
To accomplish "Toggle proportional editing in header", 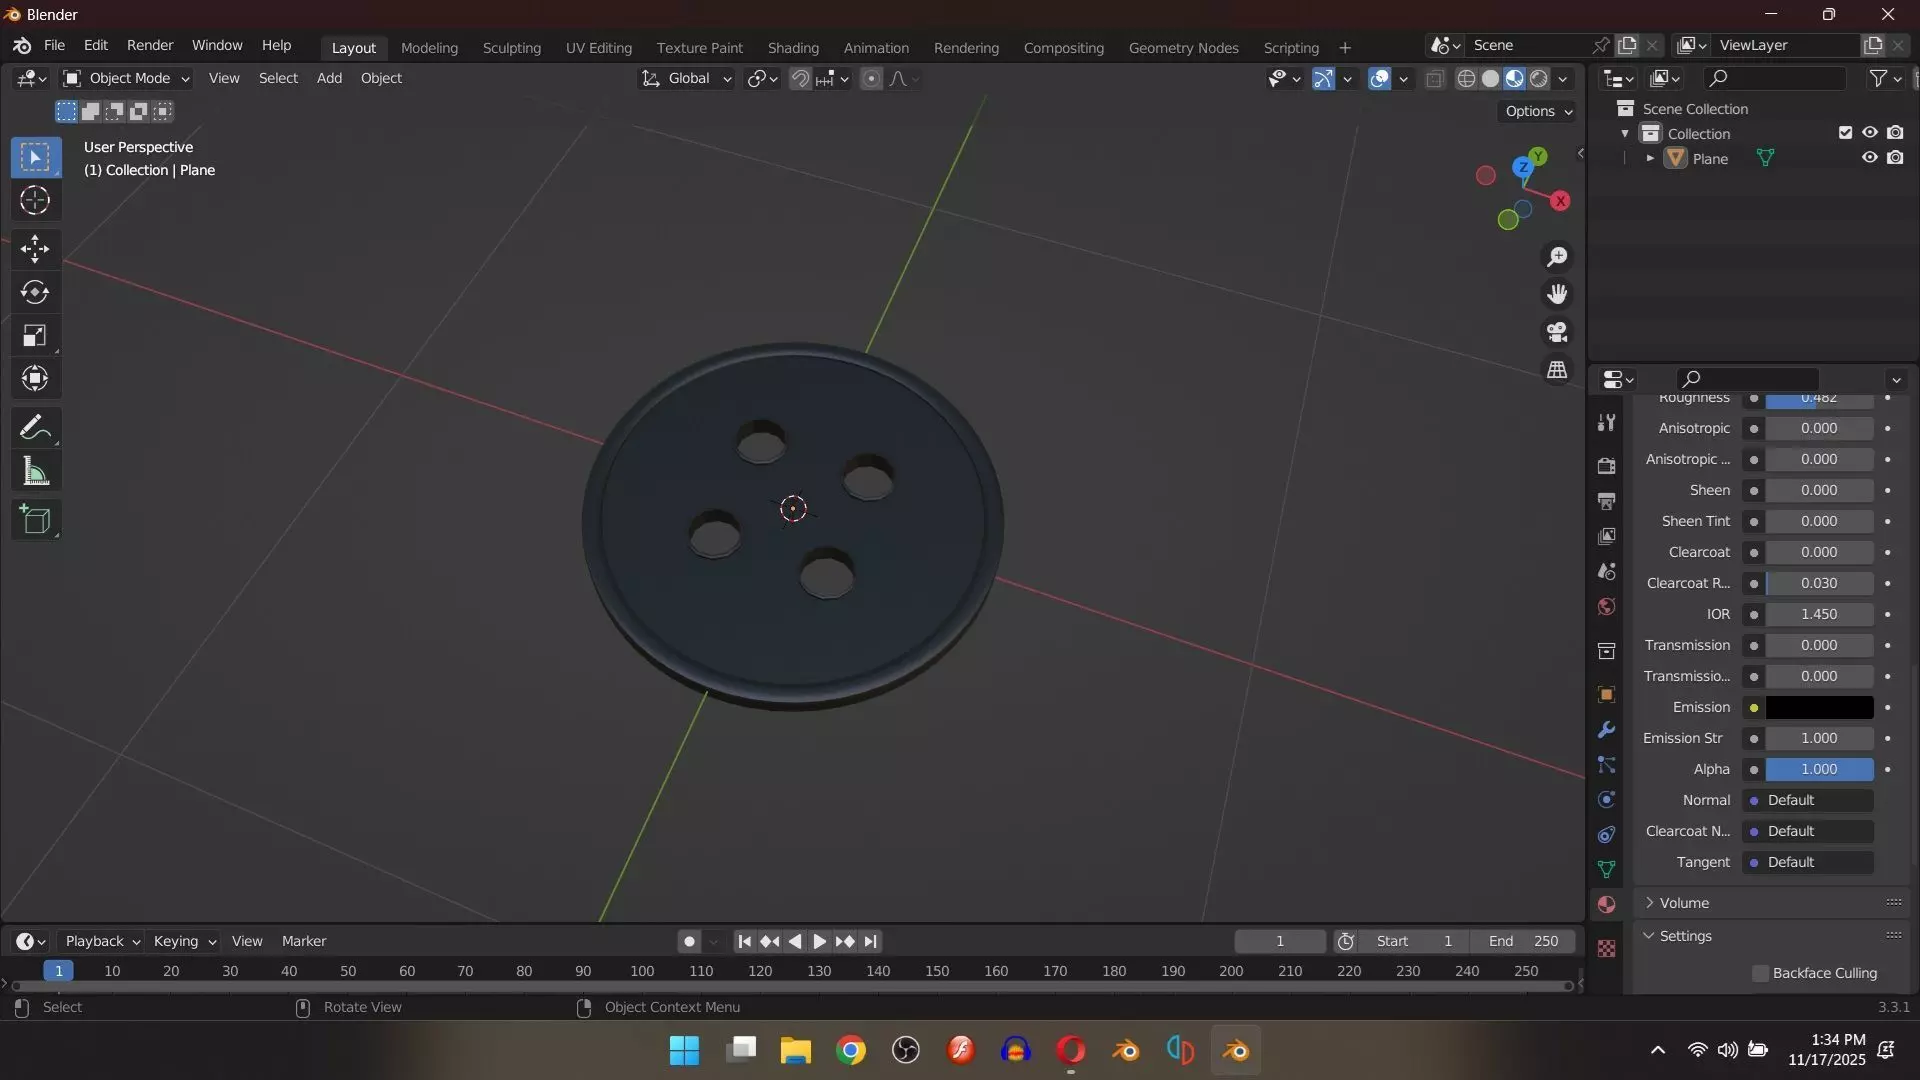I will pyautogui.click(x=872, y=78).
